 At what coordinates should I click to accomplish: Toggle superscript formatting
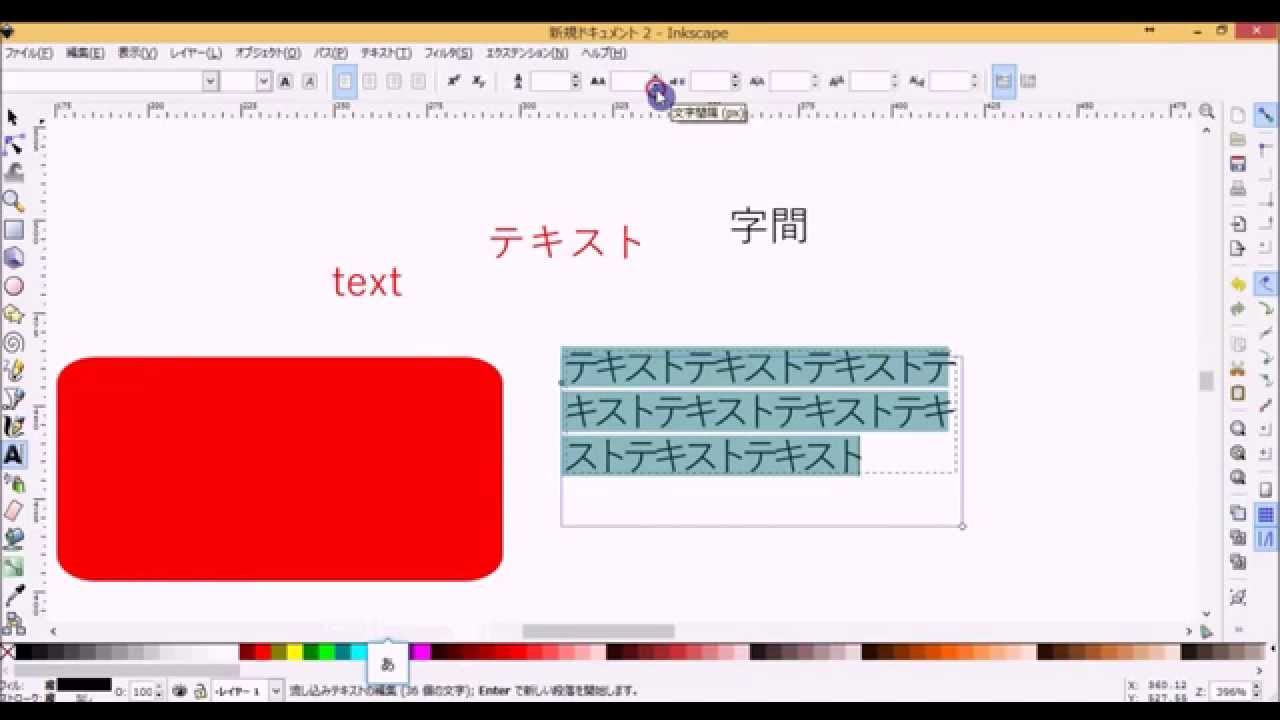(x=454, y=82)
